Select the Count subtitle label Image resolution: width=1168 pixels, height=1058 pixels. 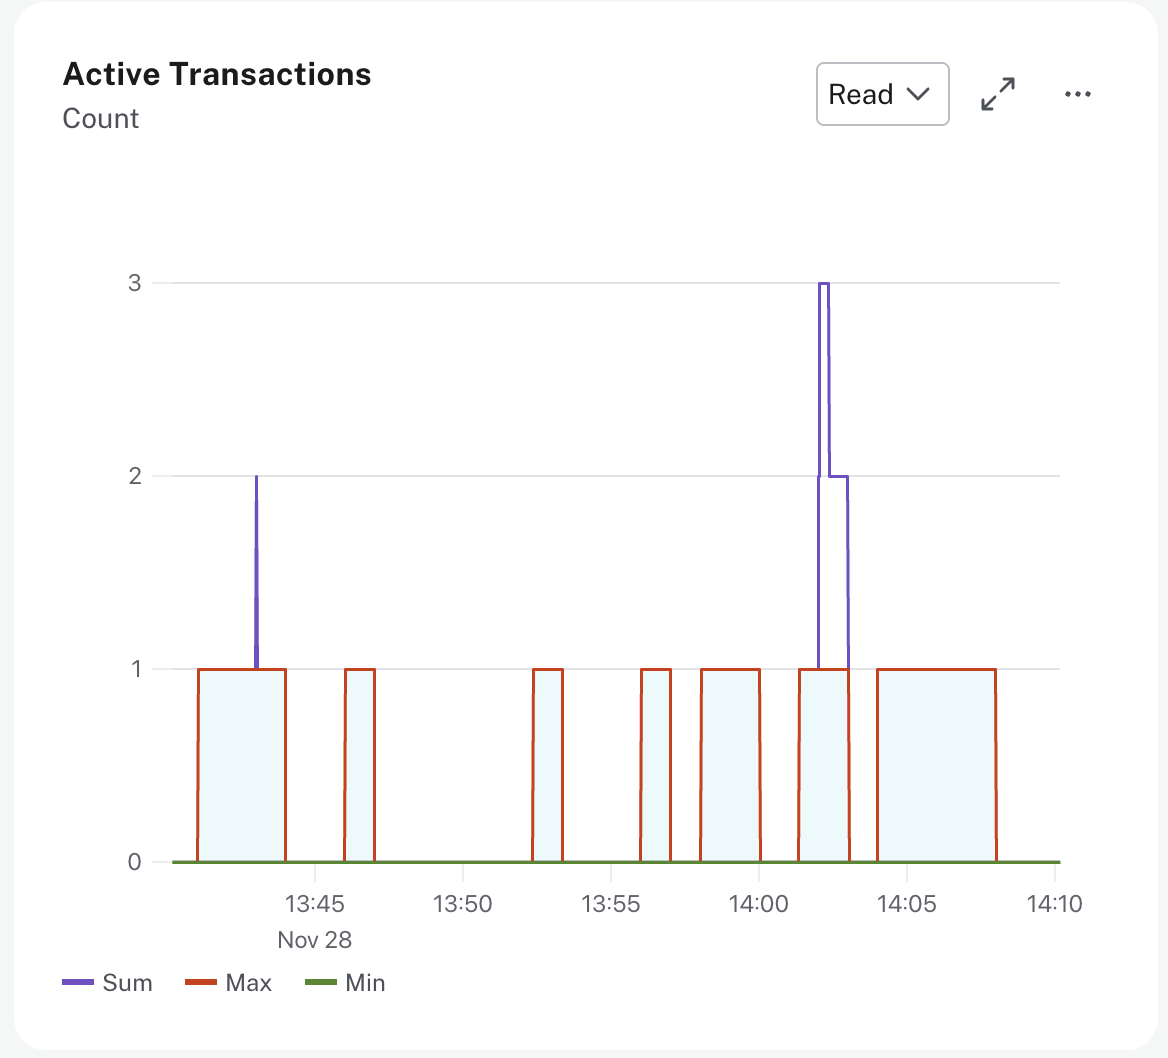[100, 118]
